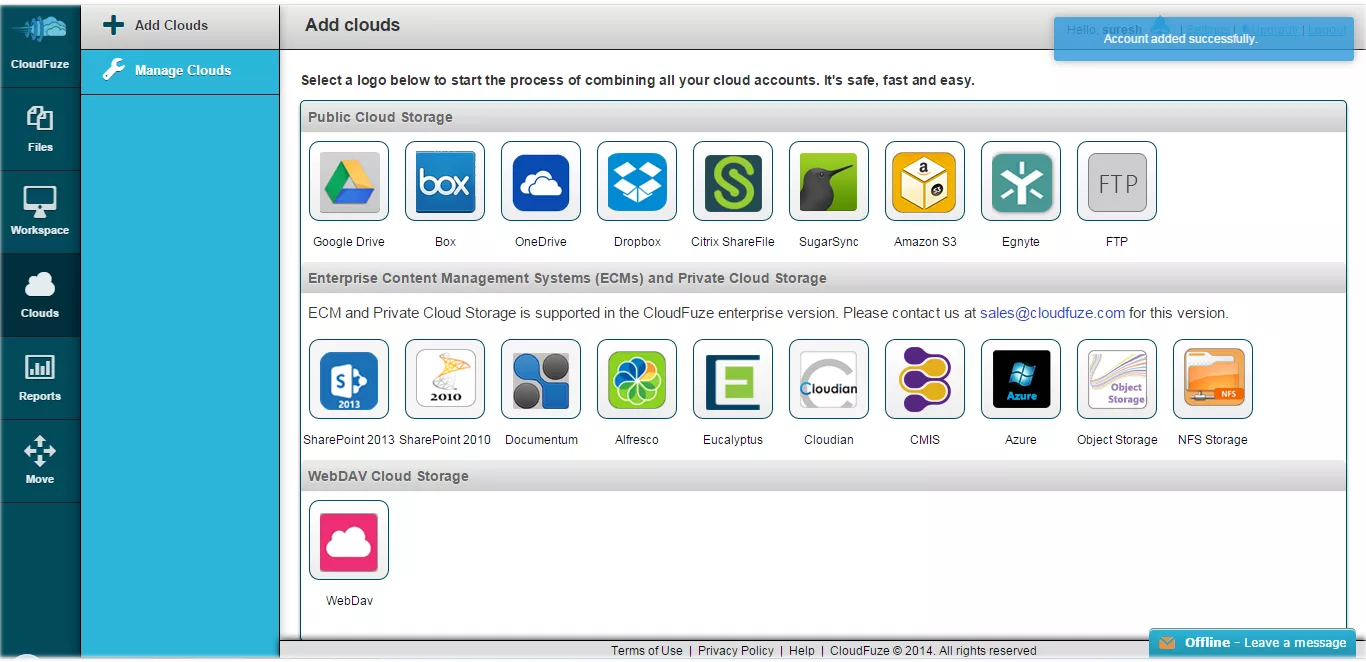Click the WebDav label text
The width and height of the screenshot is (1366, 662).
(349, 601)
